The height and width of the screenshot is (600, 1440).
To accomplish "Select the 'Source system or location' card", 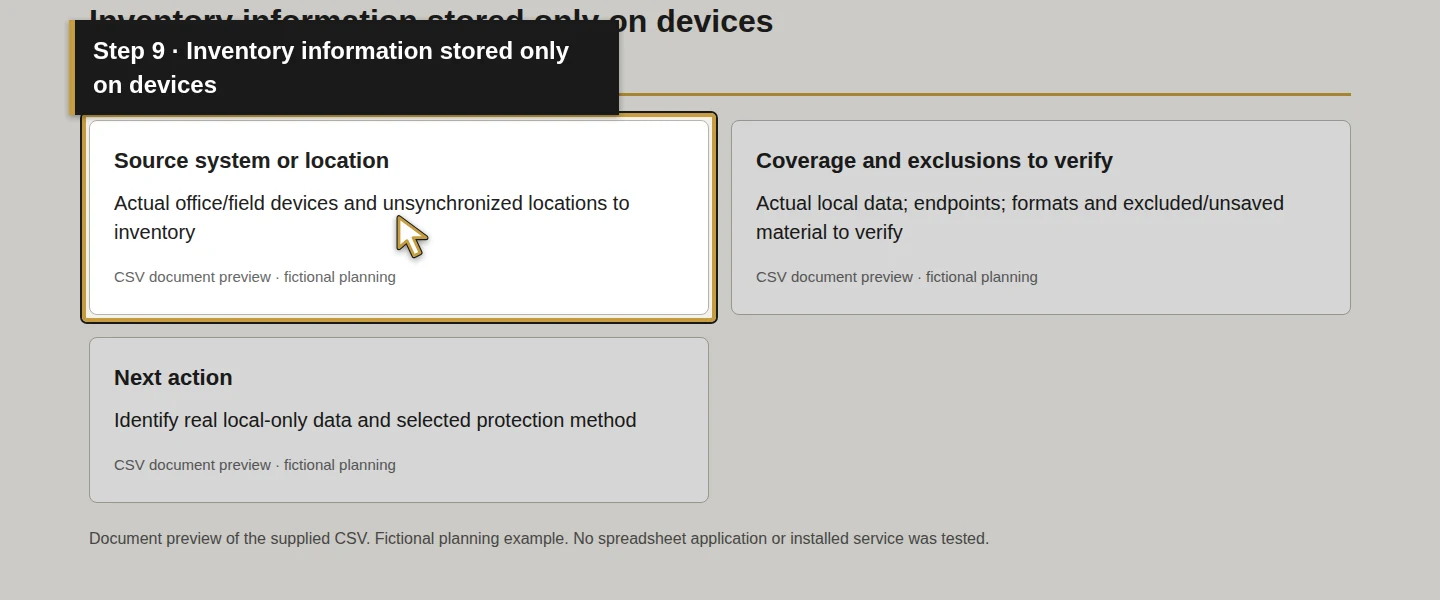I will pos(399,218).
